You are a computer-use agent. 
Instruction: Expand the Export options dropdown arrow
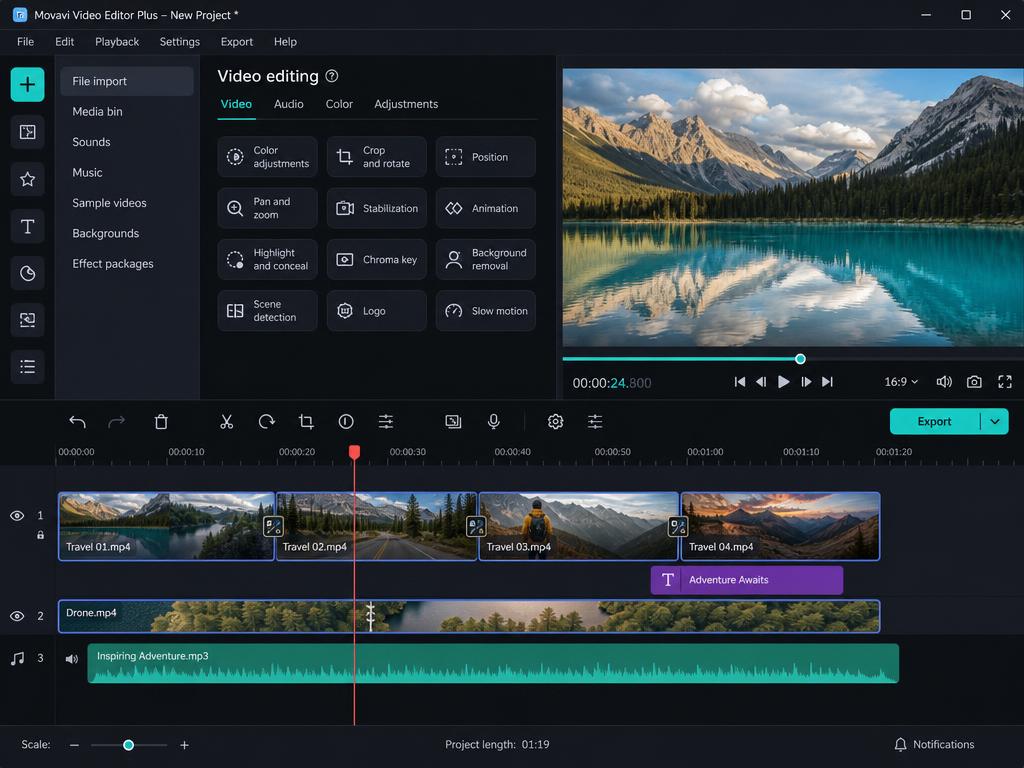click(x=995, y=422)
